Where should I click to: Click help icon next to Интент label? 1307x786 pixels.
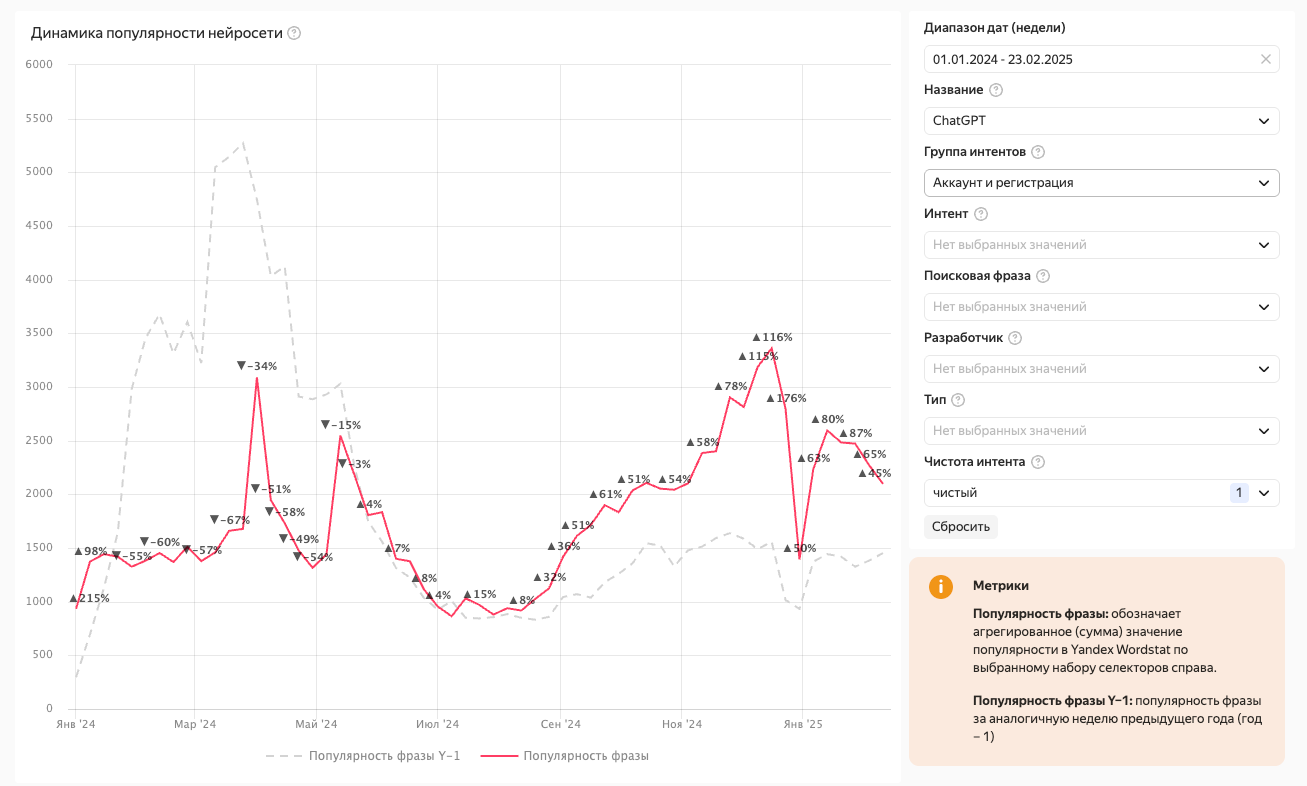(x=980, y=214)
